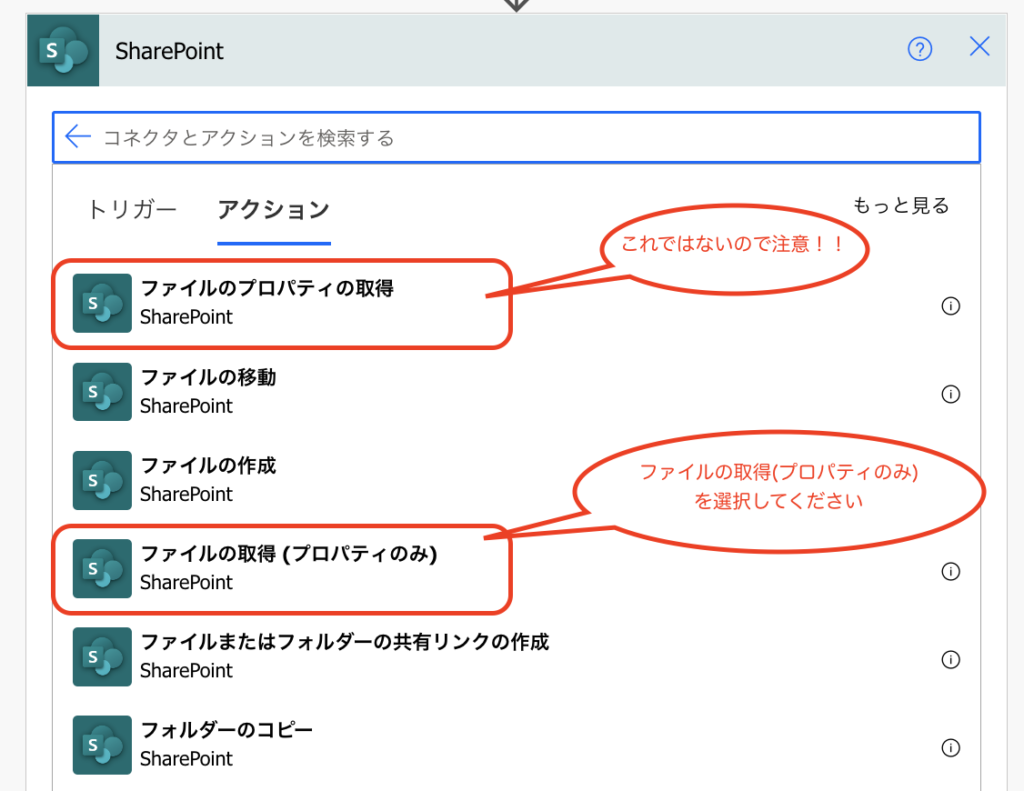
Task: Click the もっと見る link
Action: 901,206
